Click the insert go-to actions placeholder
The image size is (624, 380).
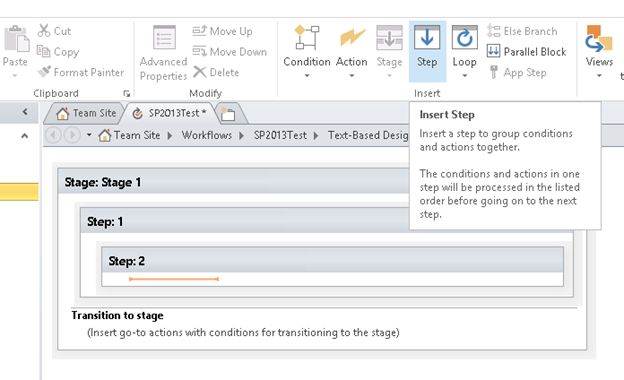[x=243, y=333]
